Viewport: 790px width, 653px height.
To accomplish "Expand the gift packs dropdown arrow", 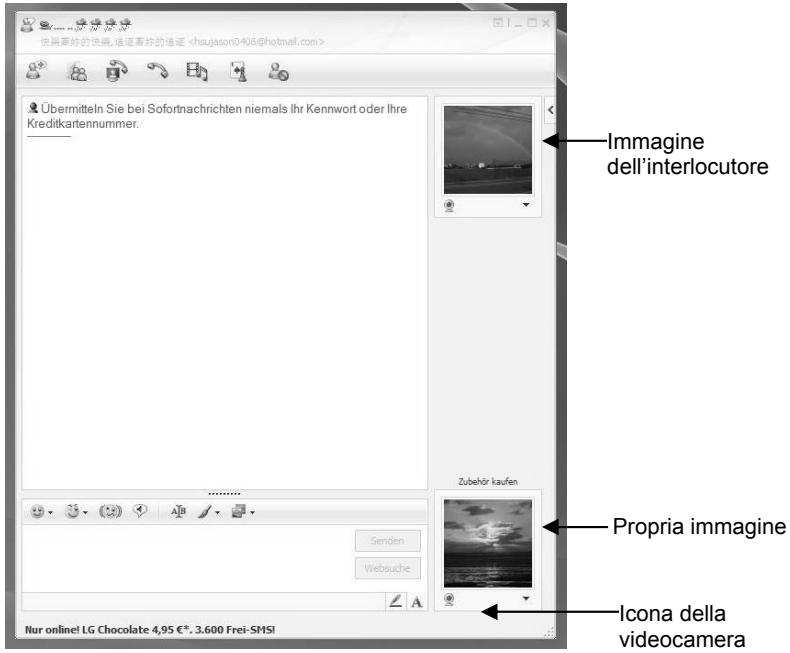I will [x=252, y=513].
